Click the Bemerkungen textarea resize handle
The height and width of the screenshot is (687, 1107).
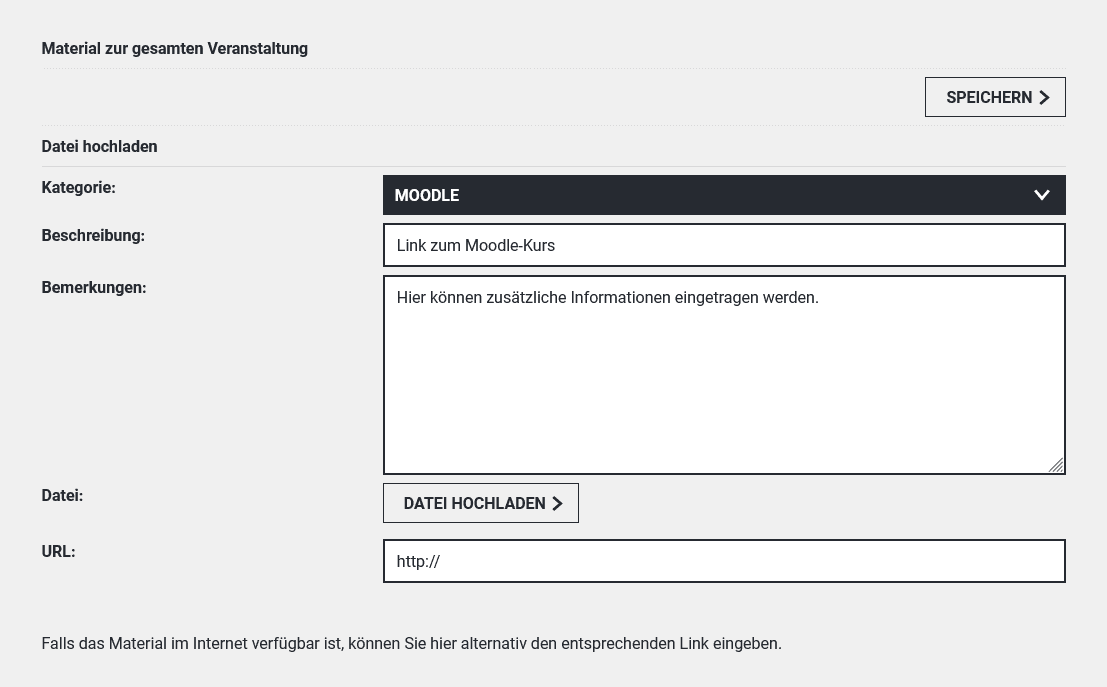tap(1056, 465)
